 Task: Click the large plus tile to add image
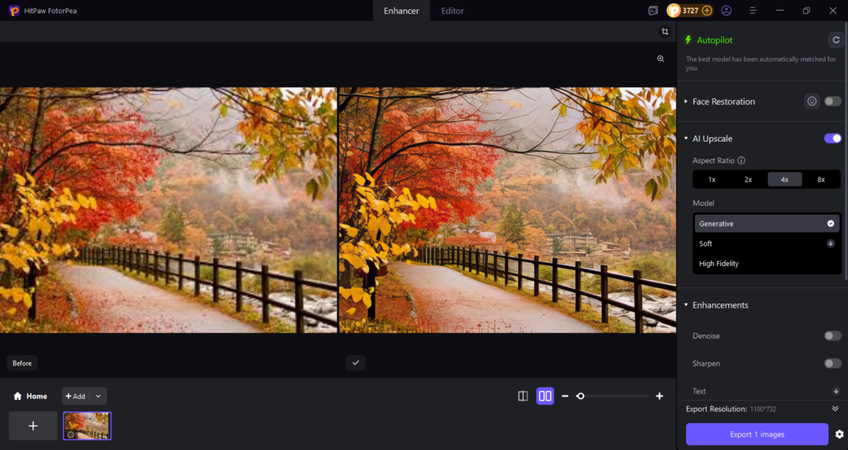pos(33,426)
